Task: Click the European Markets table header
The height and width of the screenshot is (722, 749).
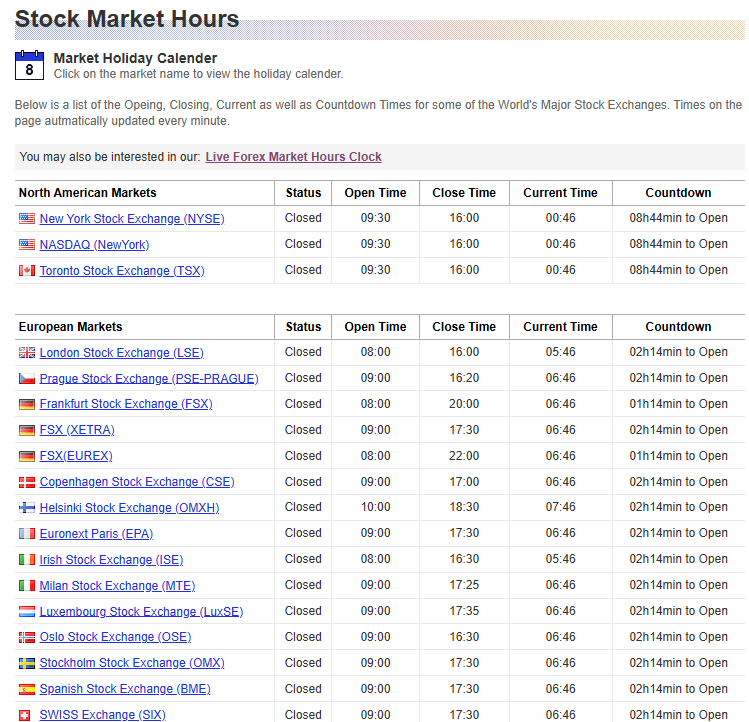Action: tap(70, 327)
